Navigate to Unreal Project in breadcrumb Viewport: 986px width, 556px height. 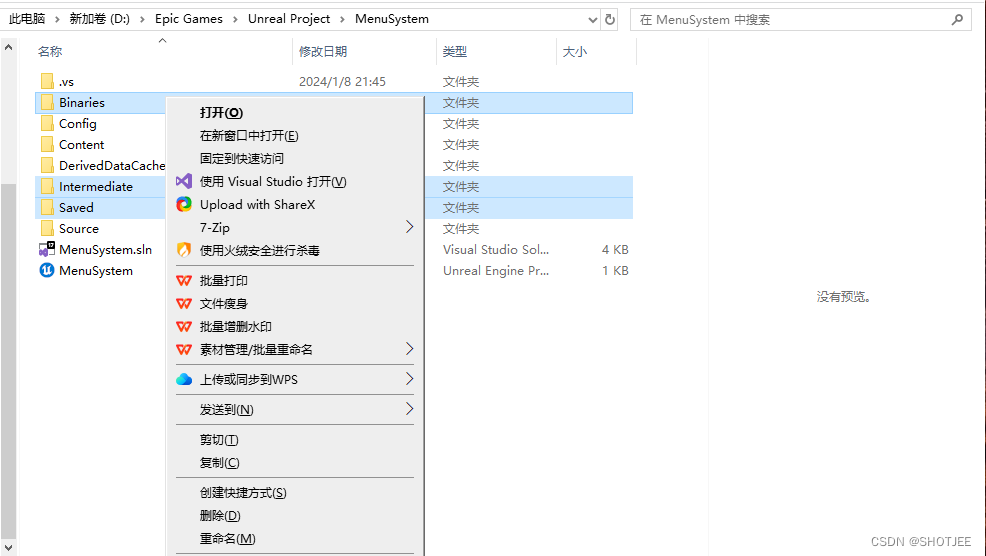(289, 19)
